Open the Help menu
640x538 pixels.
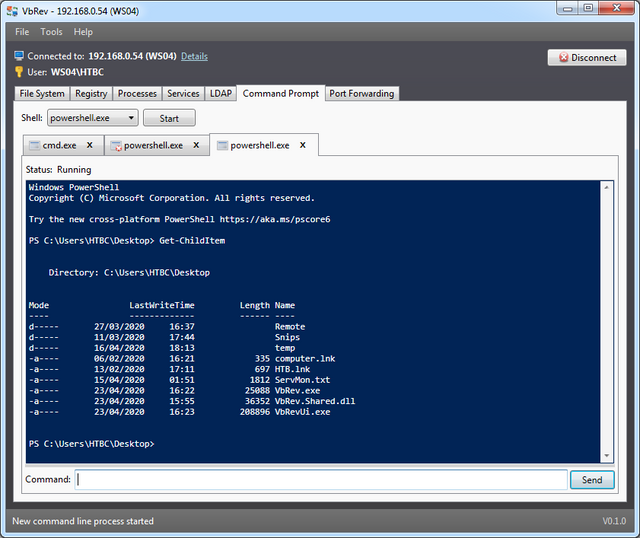pos(83,32)
